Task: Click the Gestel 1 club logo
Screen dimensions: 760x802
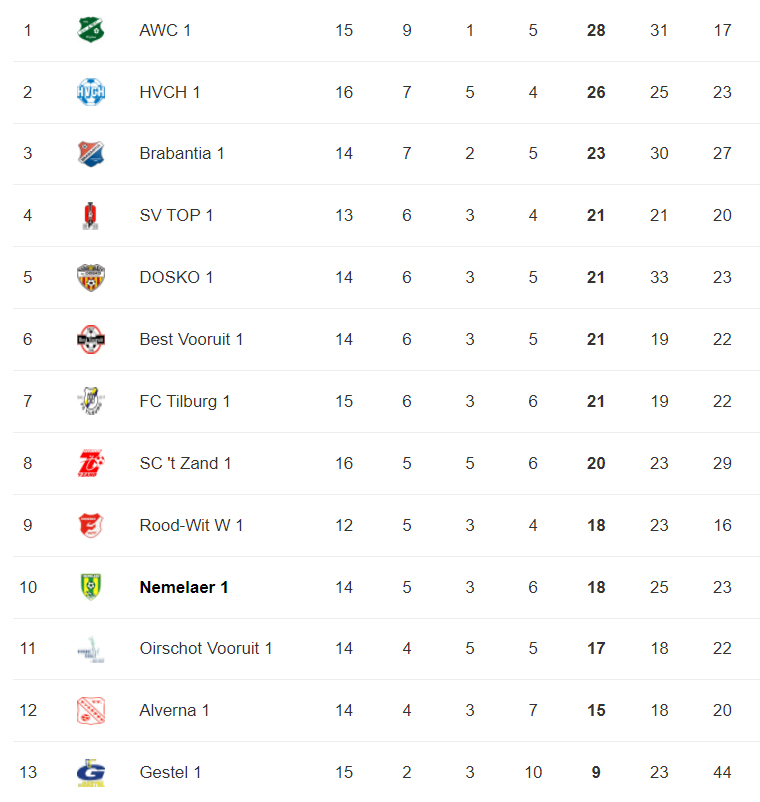Action: point(91,772)
